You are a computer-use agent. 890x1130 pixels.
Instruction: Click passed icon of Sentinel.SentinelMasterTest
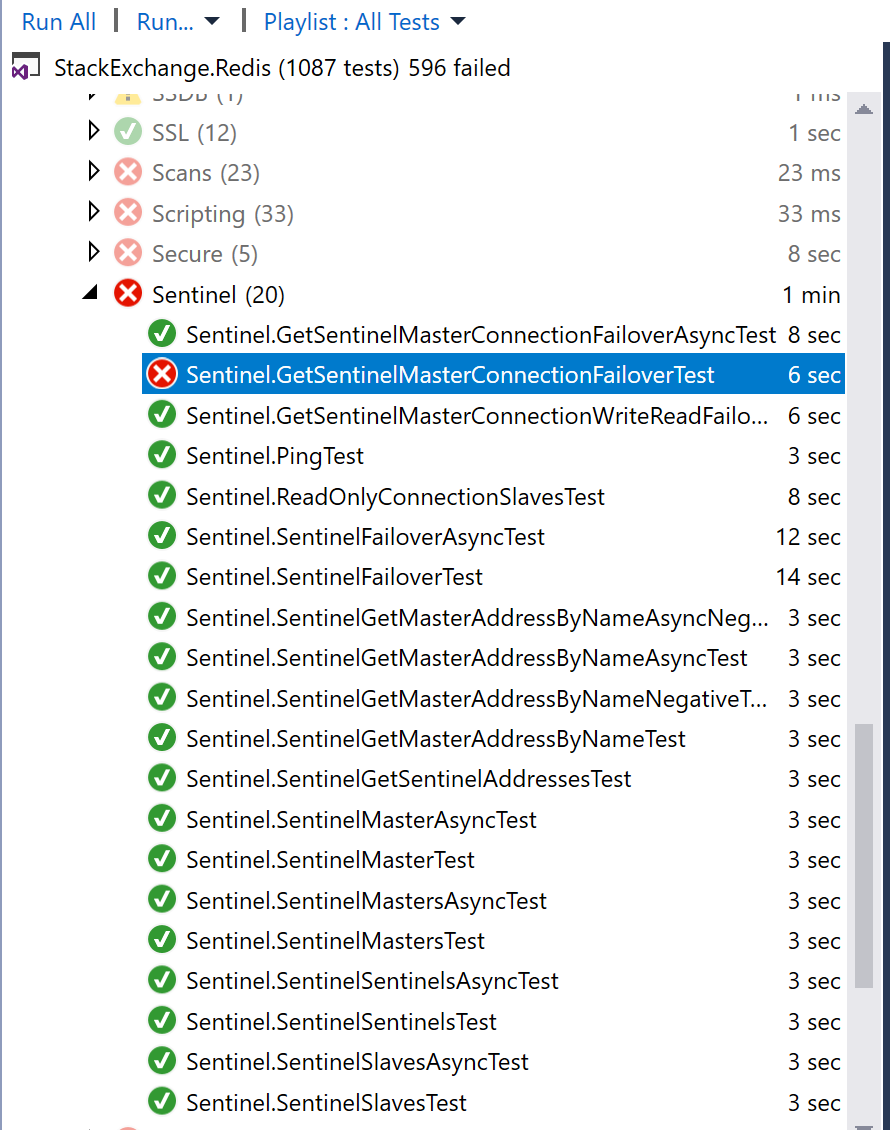coord(161,858)
